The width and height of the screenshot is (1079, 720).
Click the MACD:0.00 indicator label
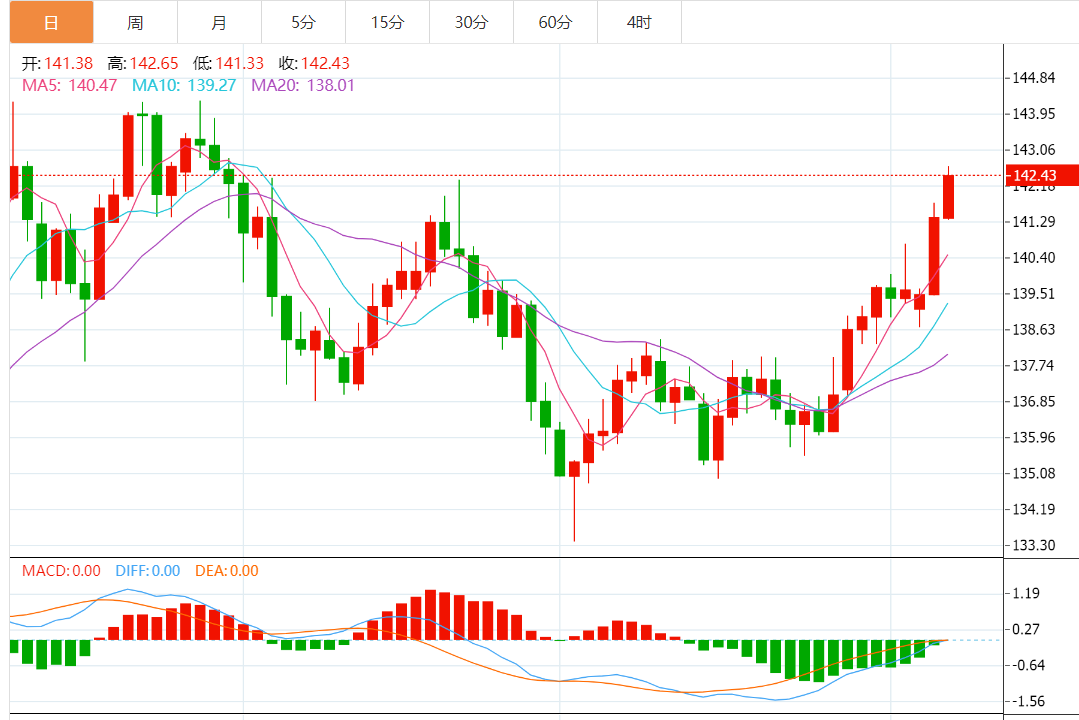(x=61, y=571)
